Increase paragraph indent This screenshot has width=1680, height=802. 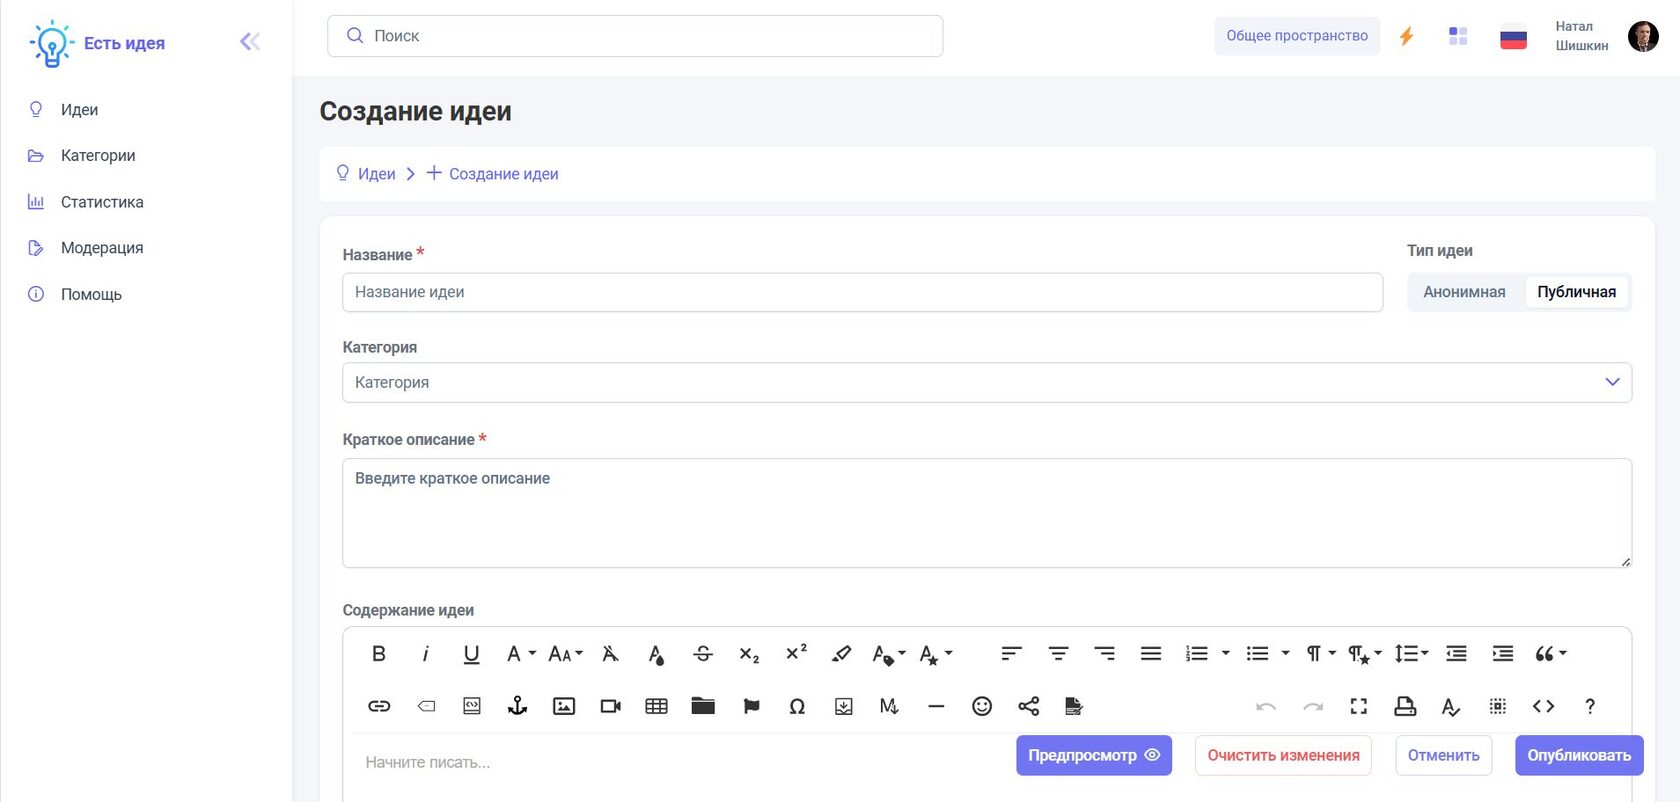[x=1503, y=654]
